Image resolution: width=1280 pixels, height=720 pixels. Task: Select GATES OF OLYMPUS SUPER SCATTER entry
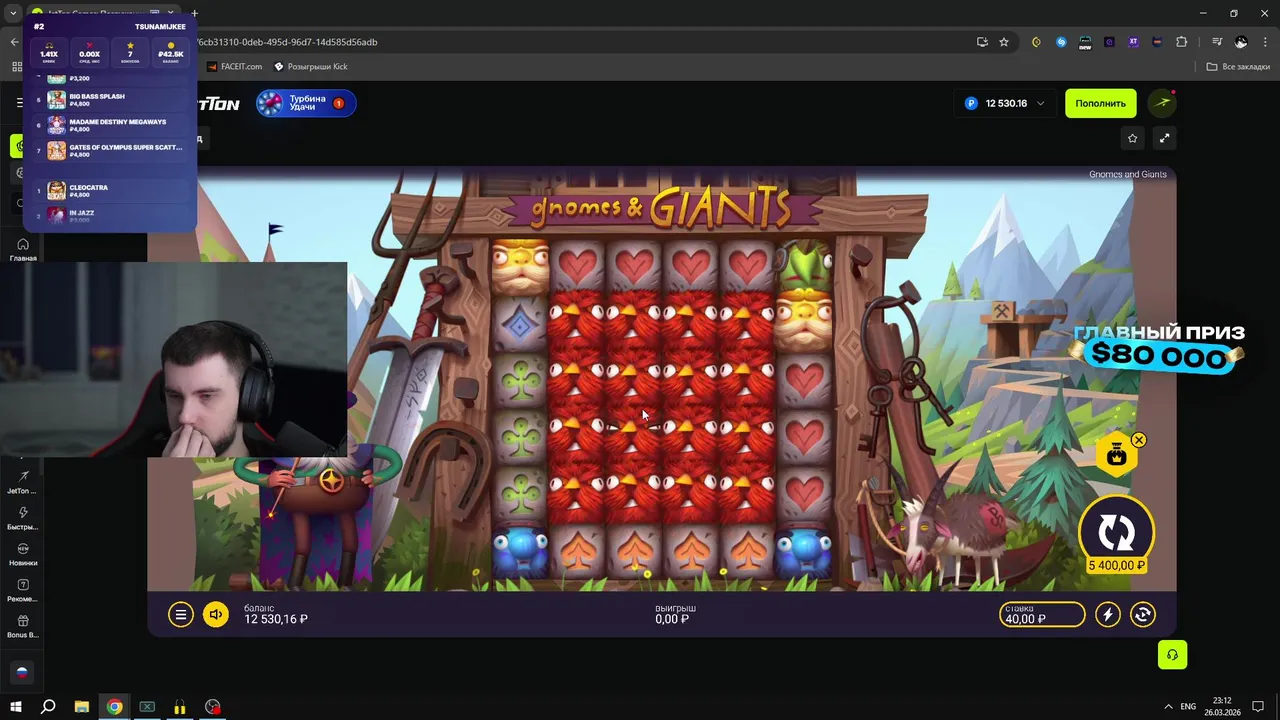[110, 150]
